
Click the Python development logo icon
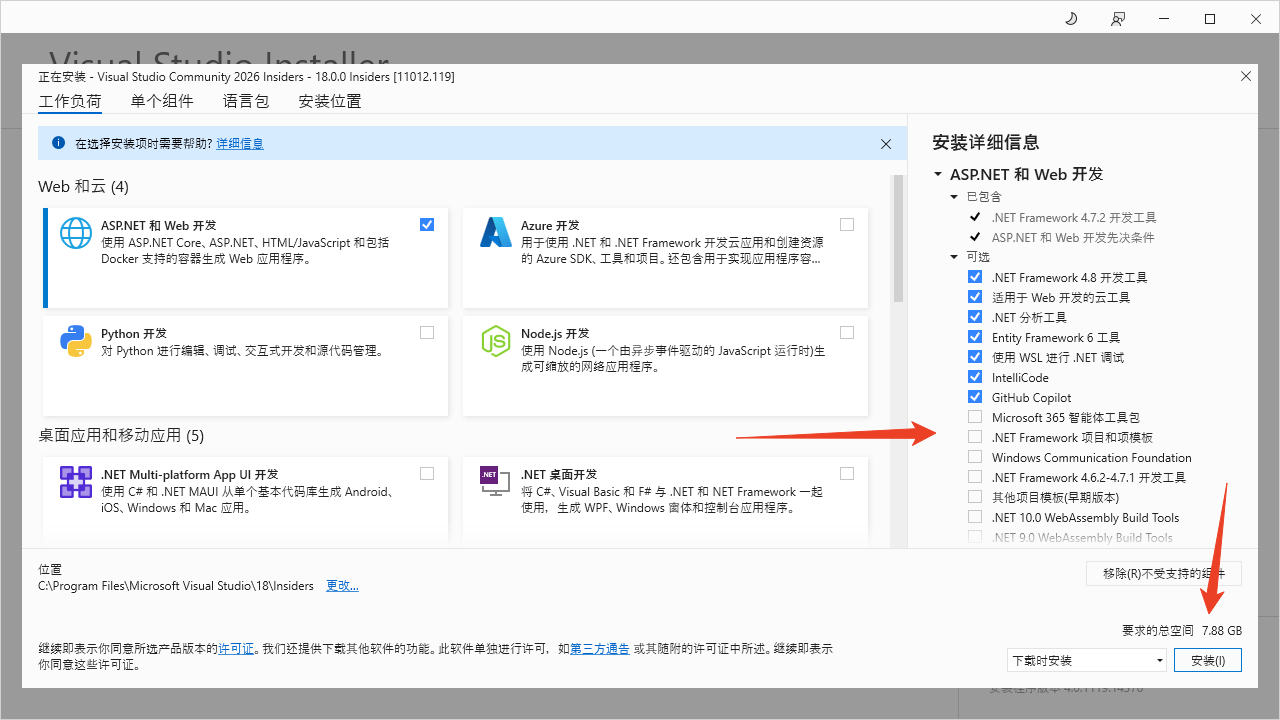[76, 341]
